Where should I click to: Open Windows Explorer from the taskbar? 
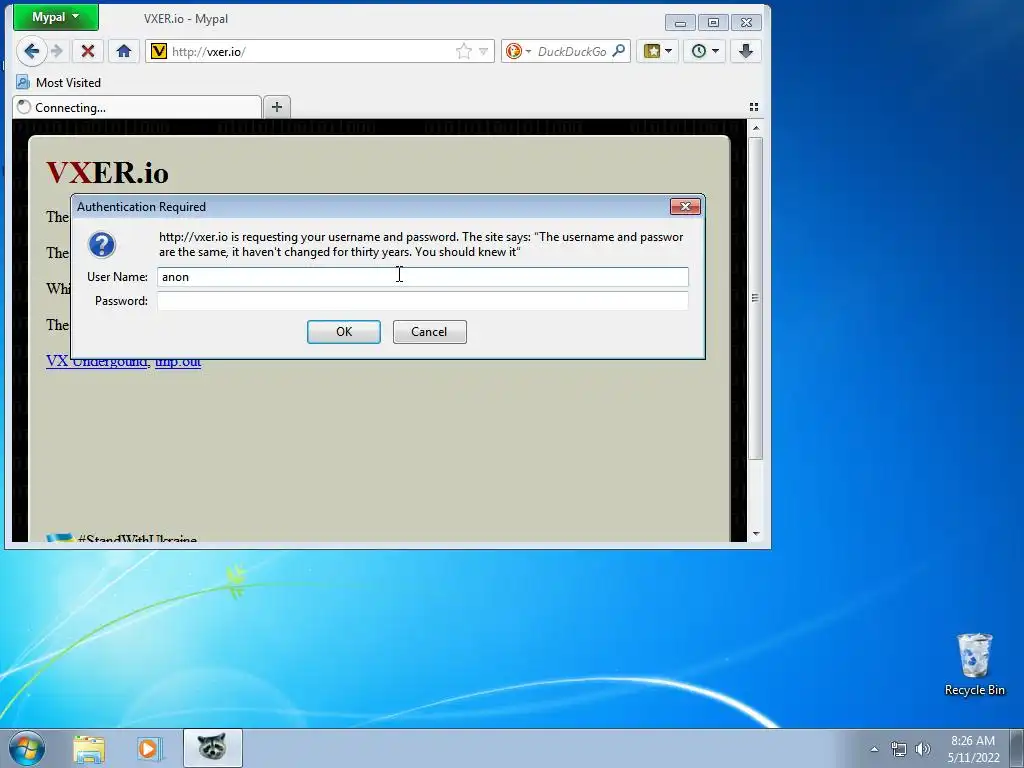click(x=89, y=748)
